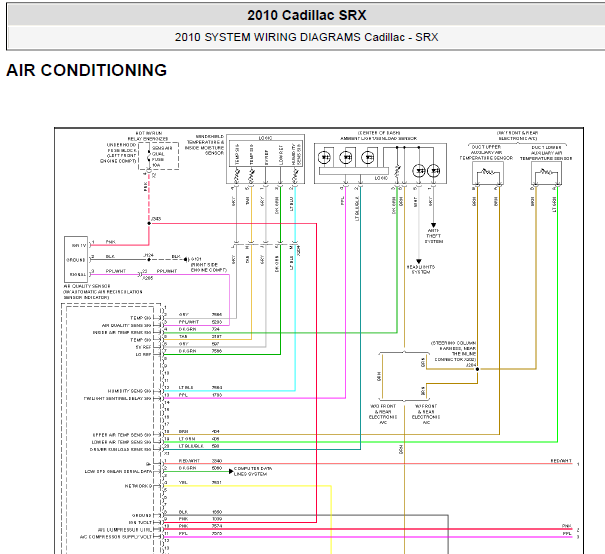Click the "AMBIENT LIGHT/SUNLOAD SENSOR" label
The image size is (605, 554).
pos(379,138)
